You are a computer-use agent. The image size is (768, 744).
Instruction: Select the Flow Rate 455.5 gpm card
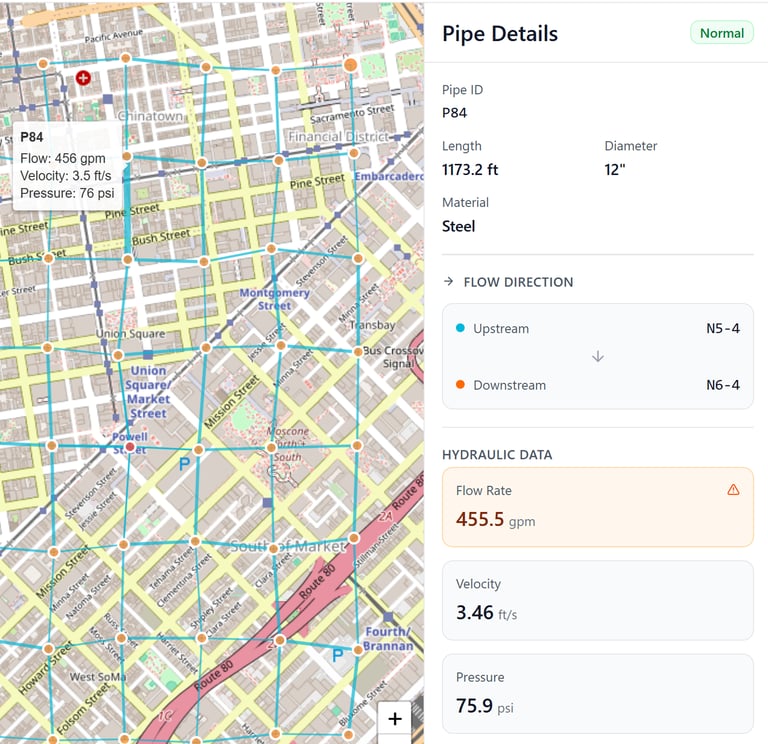tap(598, 507)
